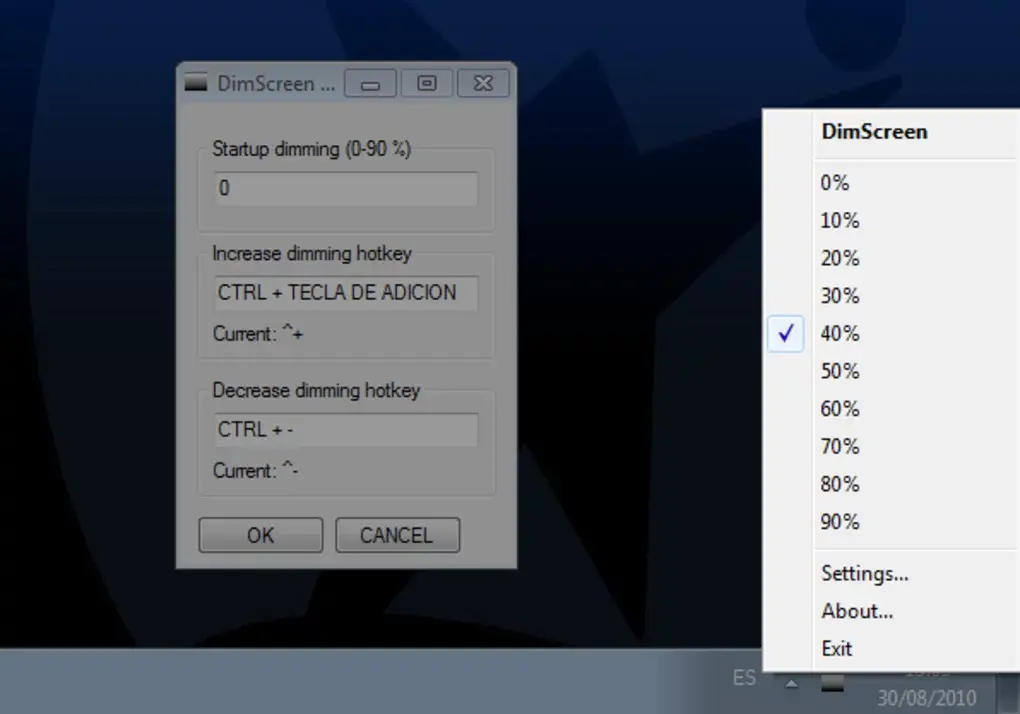Click the DimScreen window title icon
This screenshot has height=714, width=1020.
(x=196, y=83)
